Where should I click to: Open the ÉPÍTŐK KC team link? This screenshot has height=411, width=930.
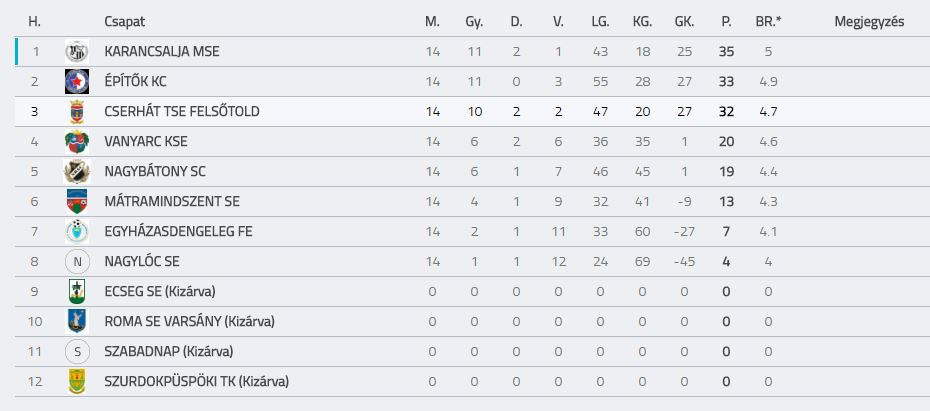[x=135, y=81]
